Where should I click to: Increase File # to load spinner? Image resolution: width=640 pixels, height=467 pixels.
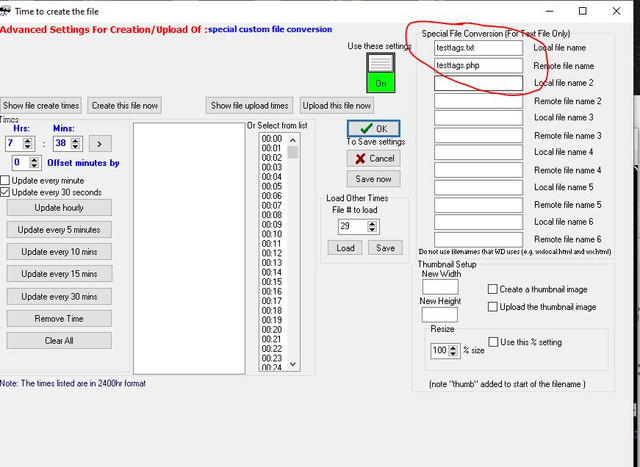coord(372,223)
